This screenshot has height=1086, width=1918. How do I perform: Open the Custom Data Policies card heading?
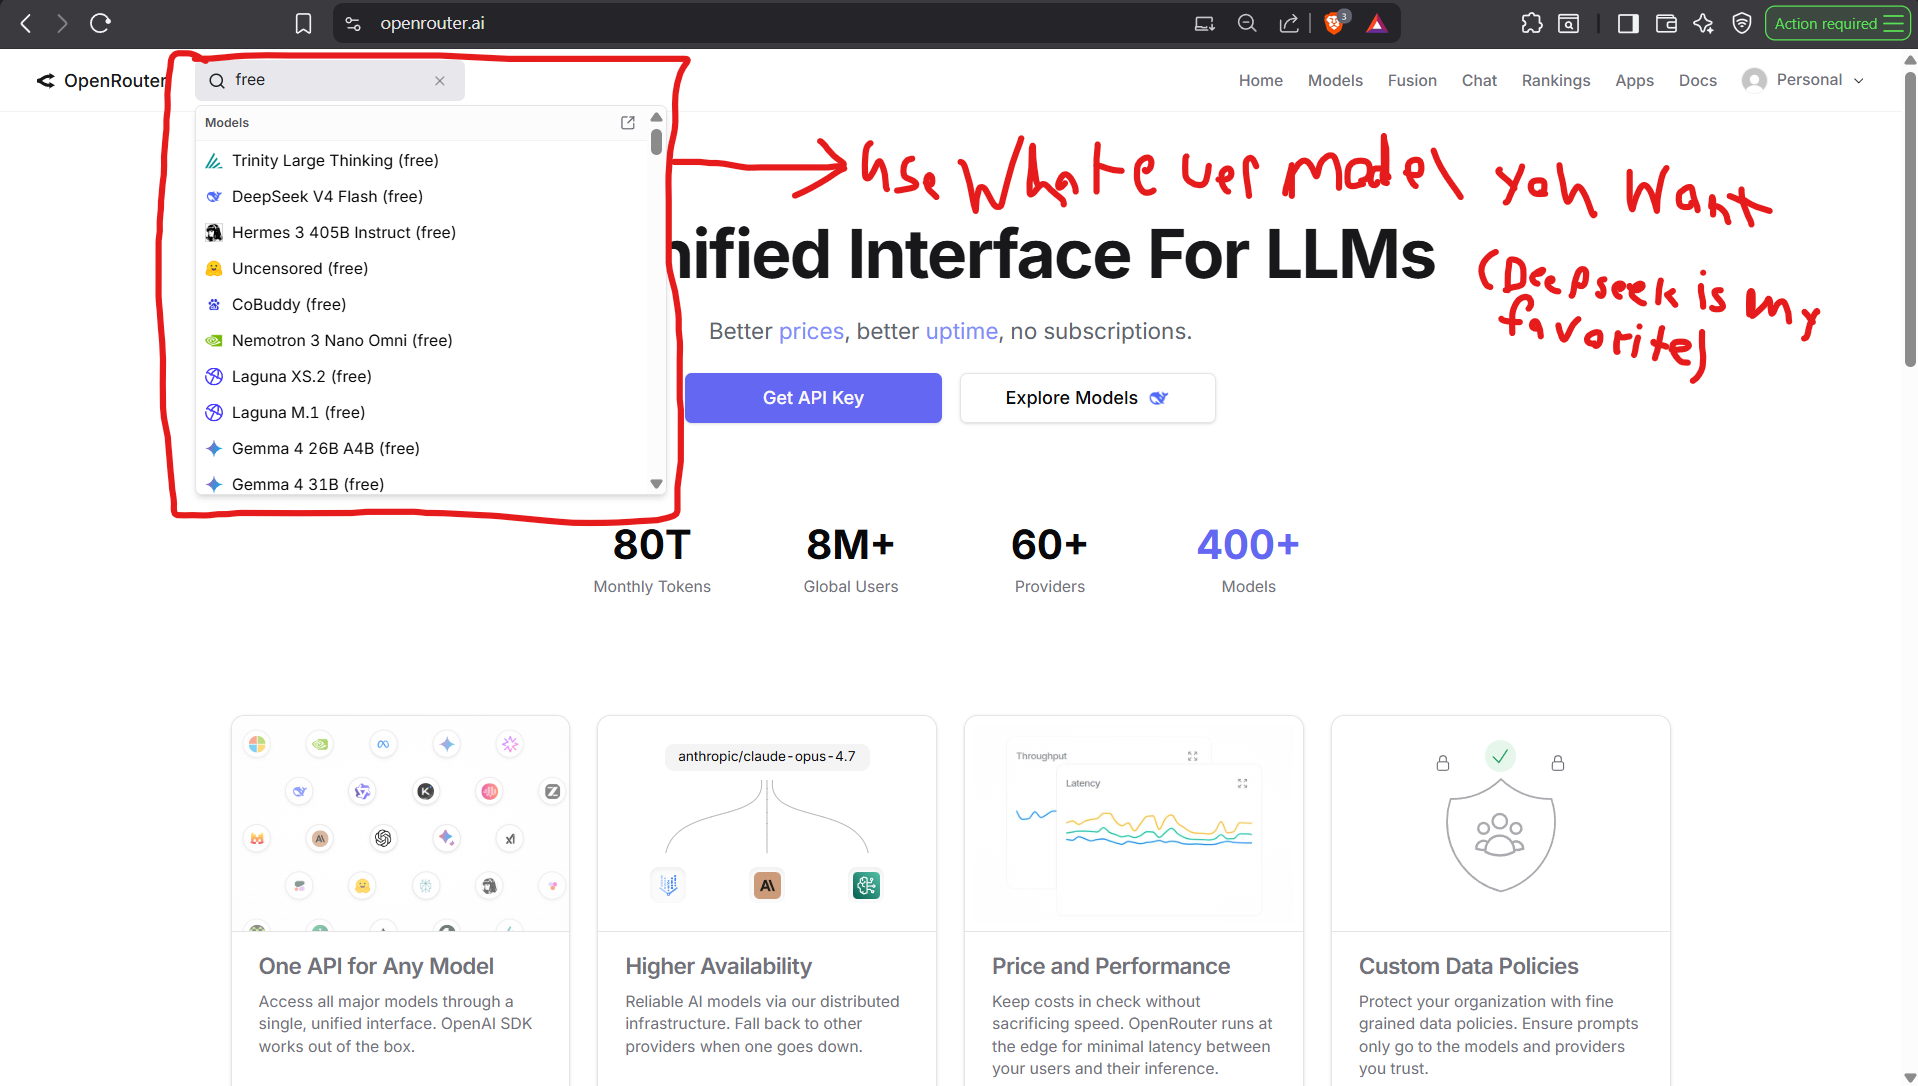coord(1468,966)
